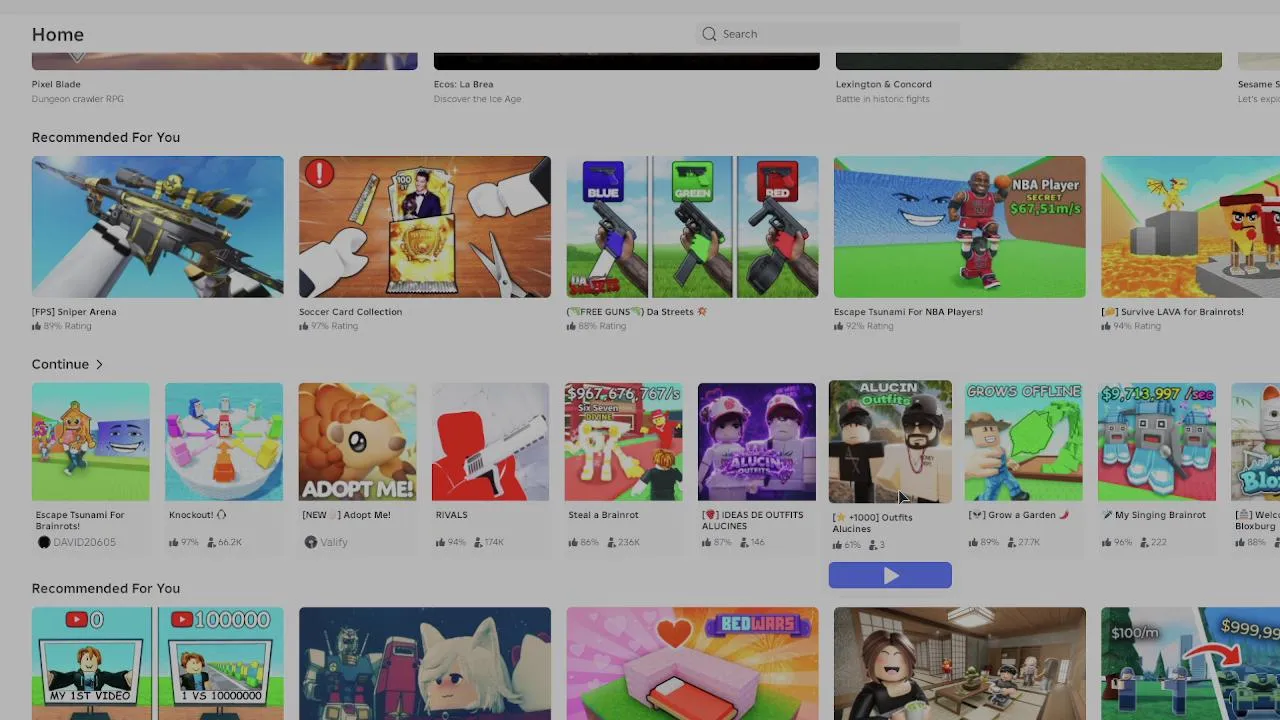Click the DAVID20605 avatar icon

point(44,542)
